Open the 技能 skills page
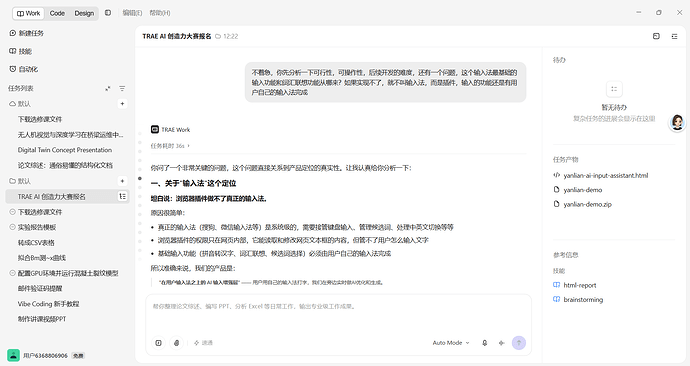The height and width of the screenshot is (366, 690). [21, 51]
